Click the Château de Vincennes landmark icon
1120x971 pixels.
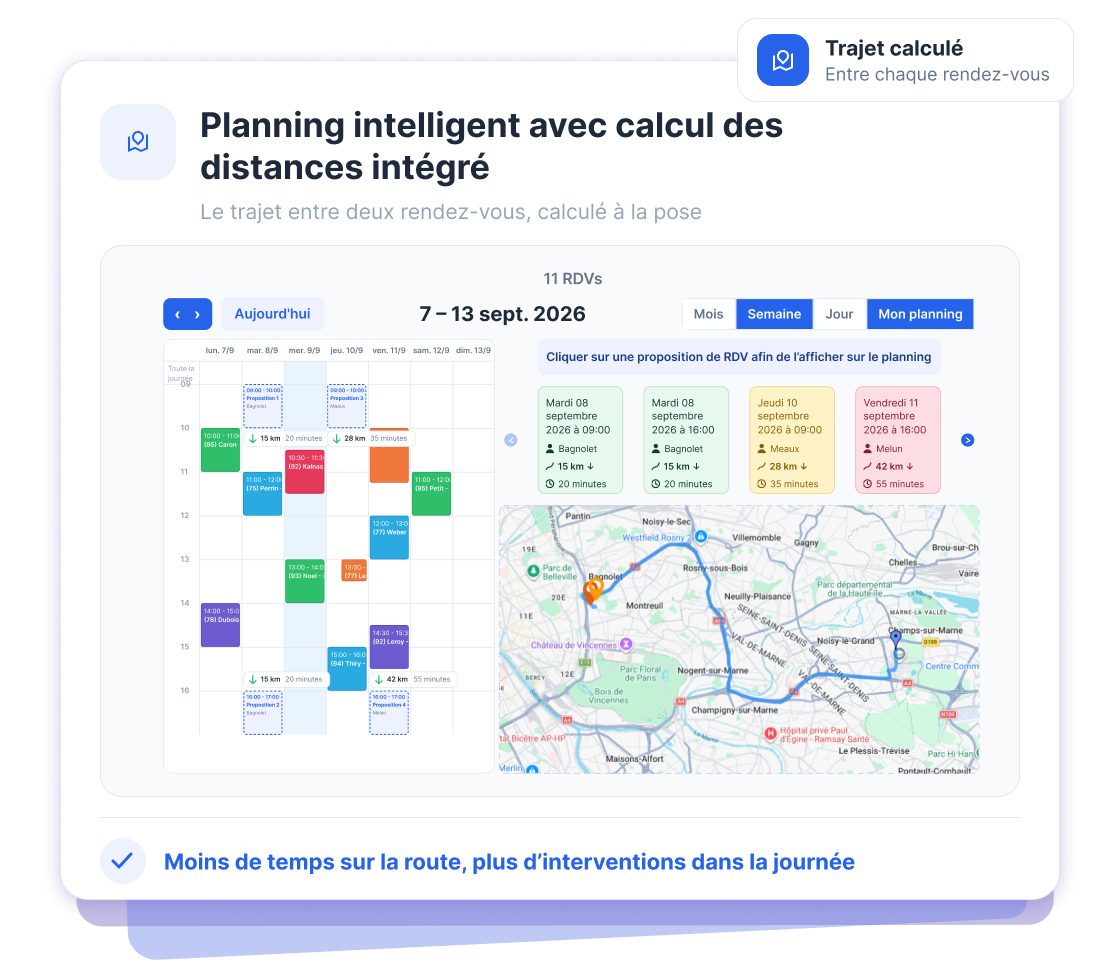[x=626, y=644]
